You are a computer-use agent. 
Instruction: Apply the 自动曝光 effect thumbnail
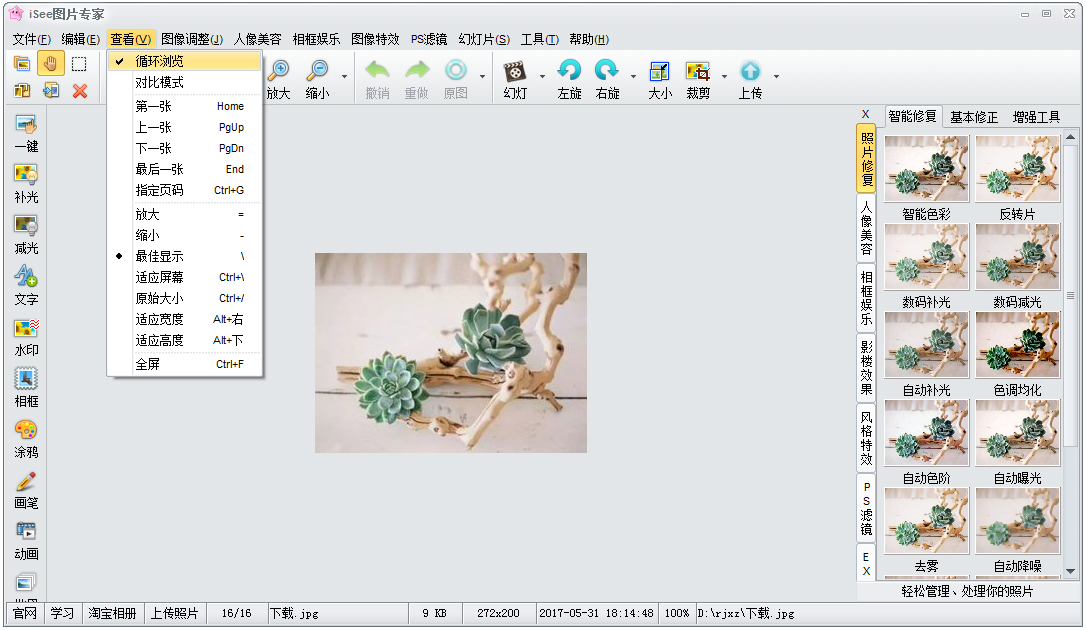click(x=1017, y=433)
